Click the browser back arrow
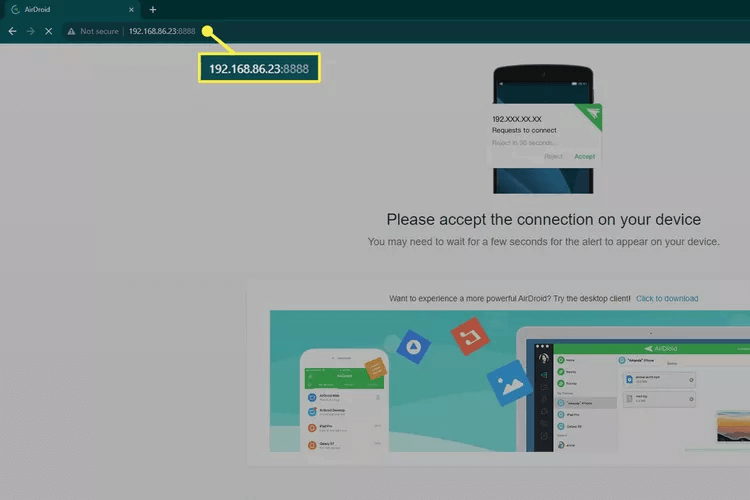The width and height of the screenshot is (750, 500). pyautogui.click(x=12, y=31)
